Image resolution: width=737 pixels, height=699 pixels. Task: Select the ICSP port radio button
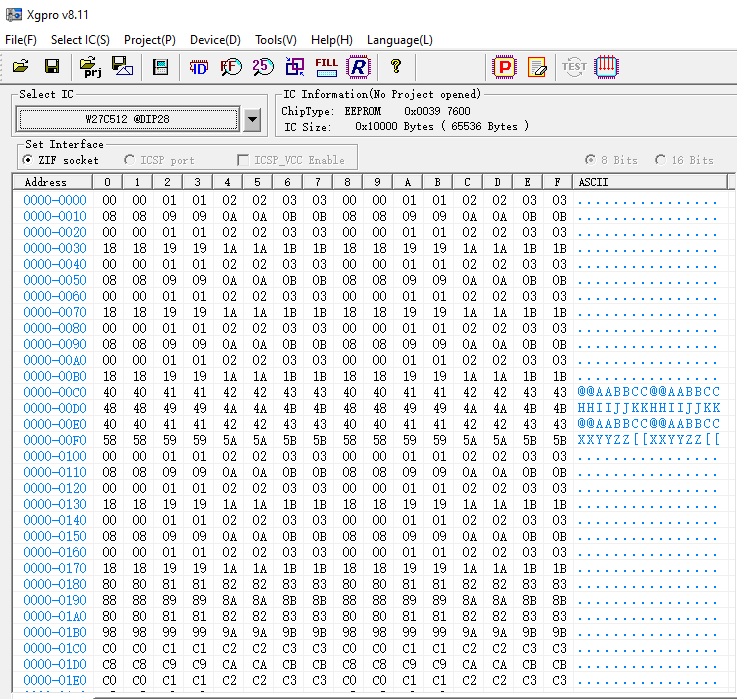click(x=129, y=160)
